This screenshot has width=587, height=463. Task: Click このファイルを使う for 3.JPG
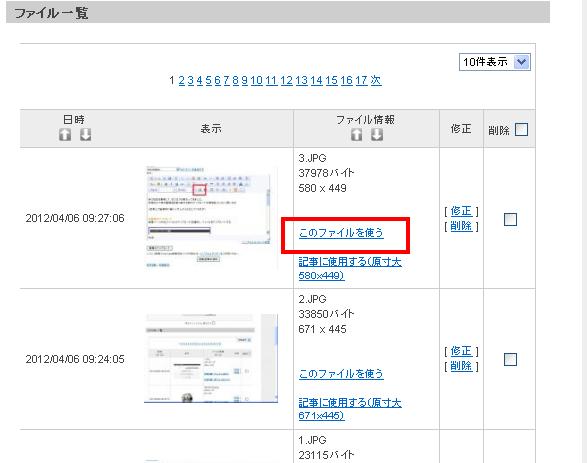(x=341, y=233)
